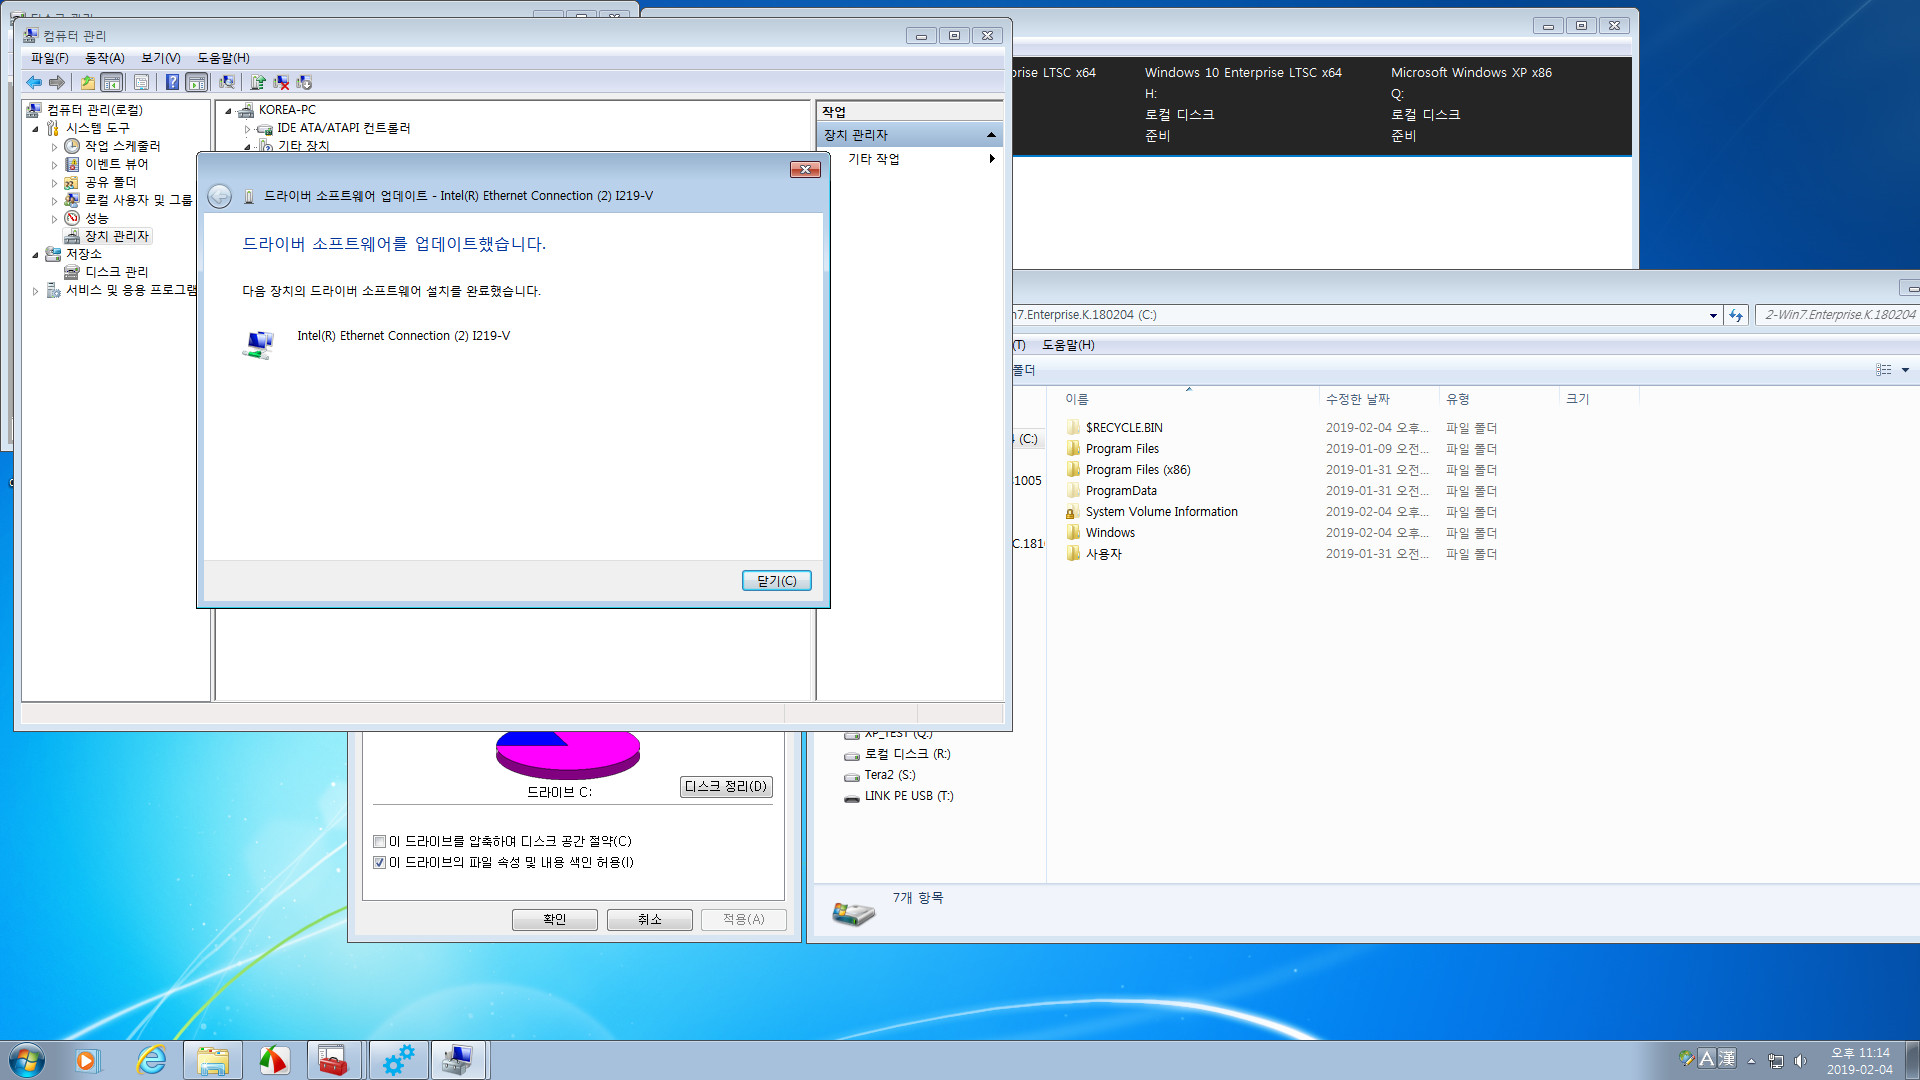
Task: Click volume speaker icon in system tray
Action: [1800, 1061]
